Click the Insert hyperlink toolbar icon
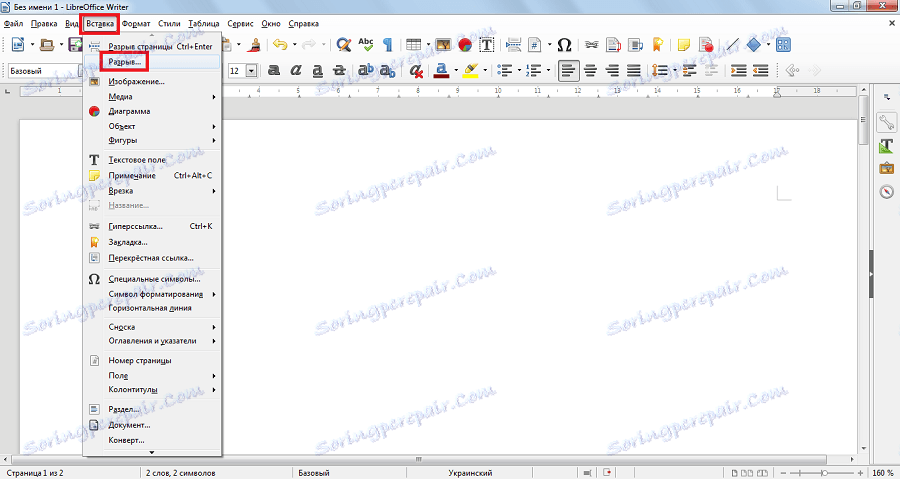 coord(592,45)
